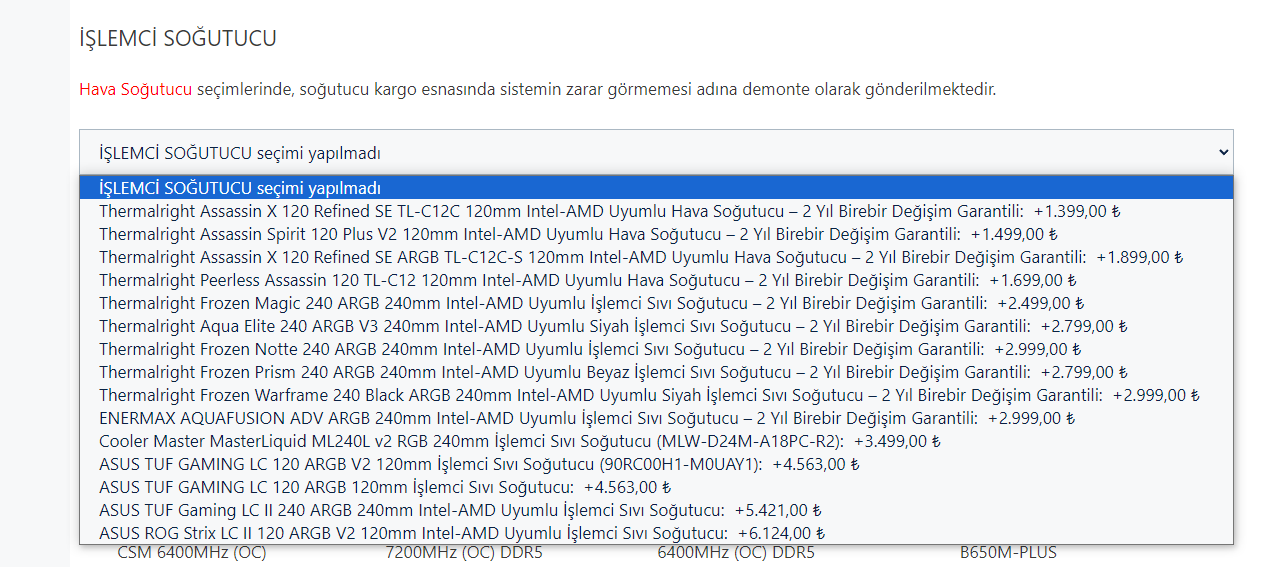Open the İŞLEMCİ SOĞUTUCU selection combo box

click(655, 152)
